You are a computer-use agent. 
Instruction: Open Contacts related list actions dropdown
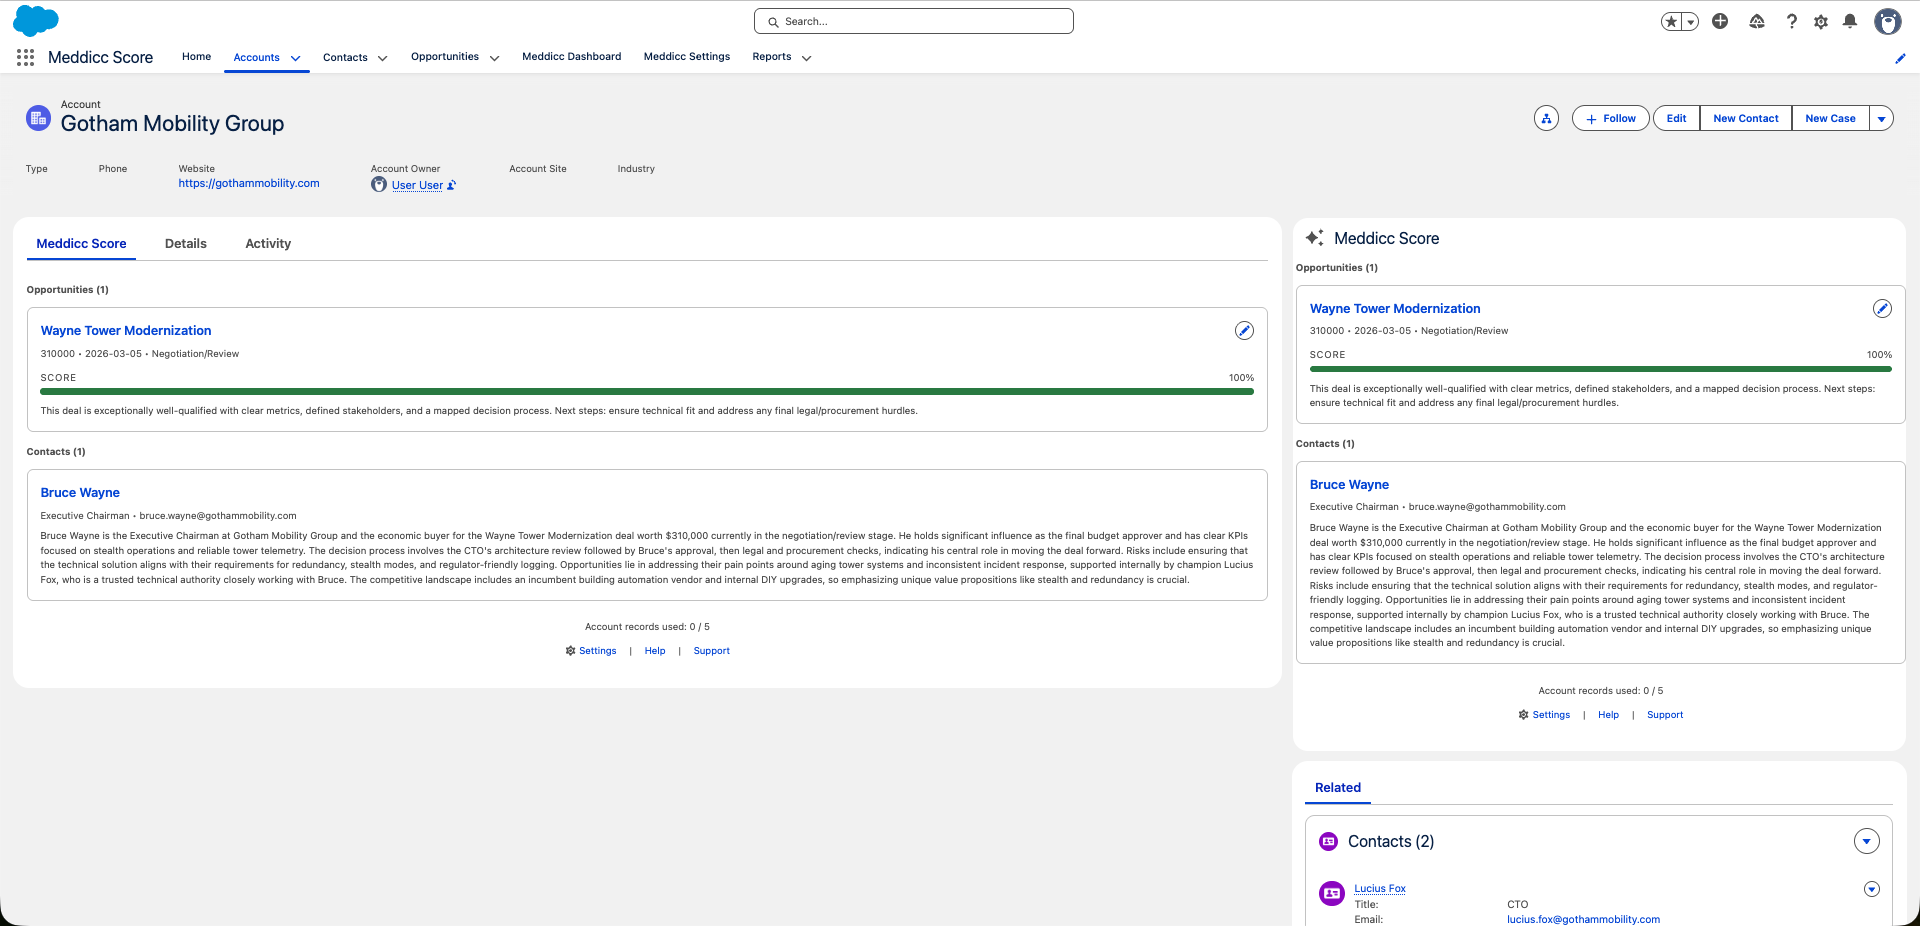[x=1866, y=842]
